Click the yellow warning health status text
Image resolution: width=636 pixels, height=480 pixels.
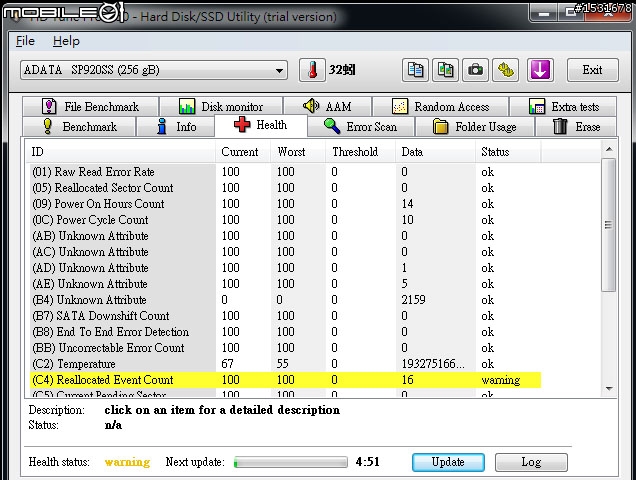coord(127,462)
